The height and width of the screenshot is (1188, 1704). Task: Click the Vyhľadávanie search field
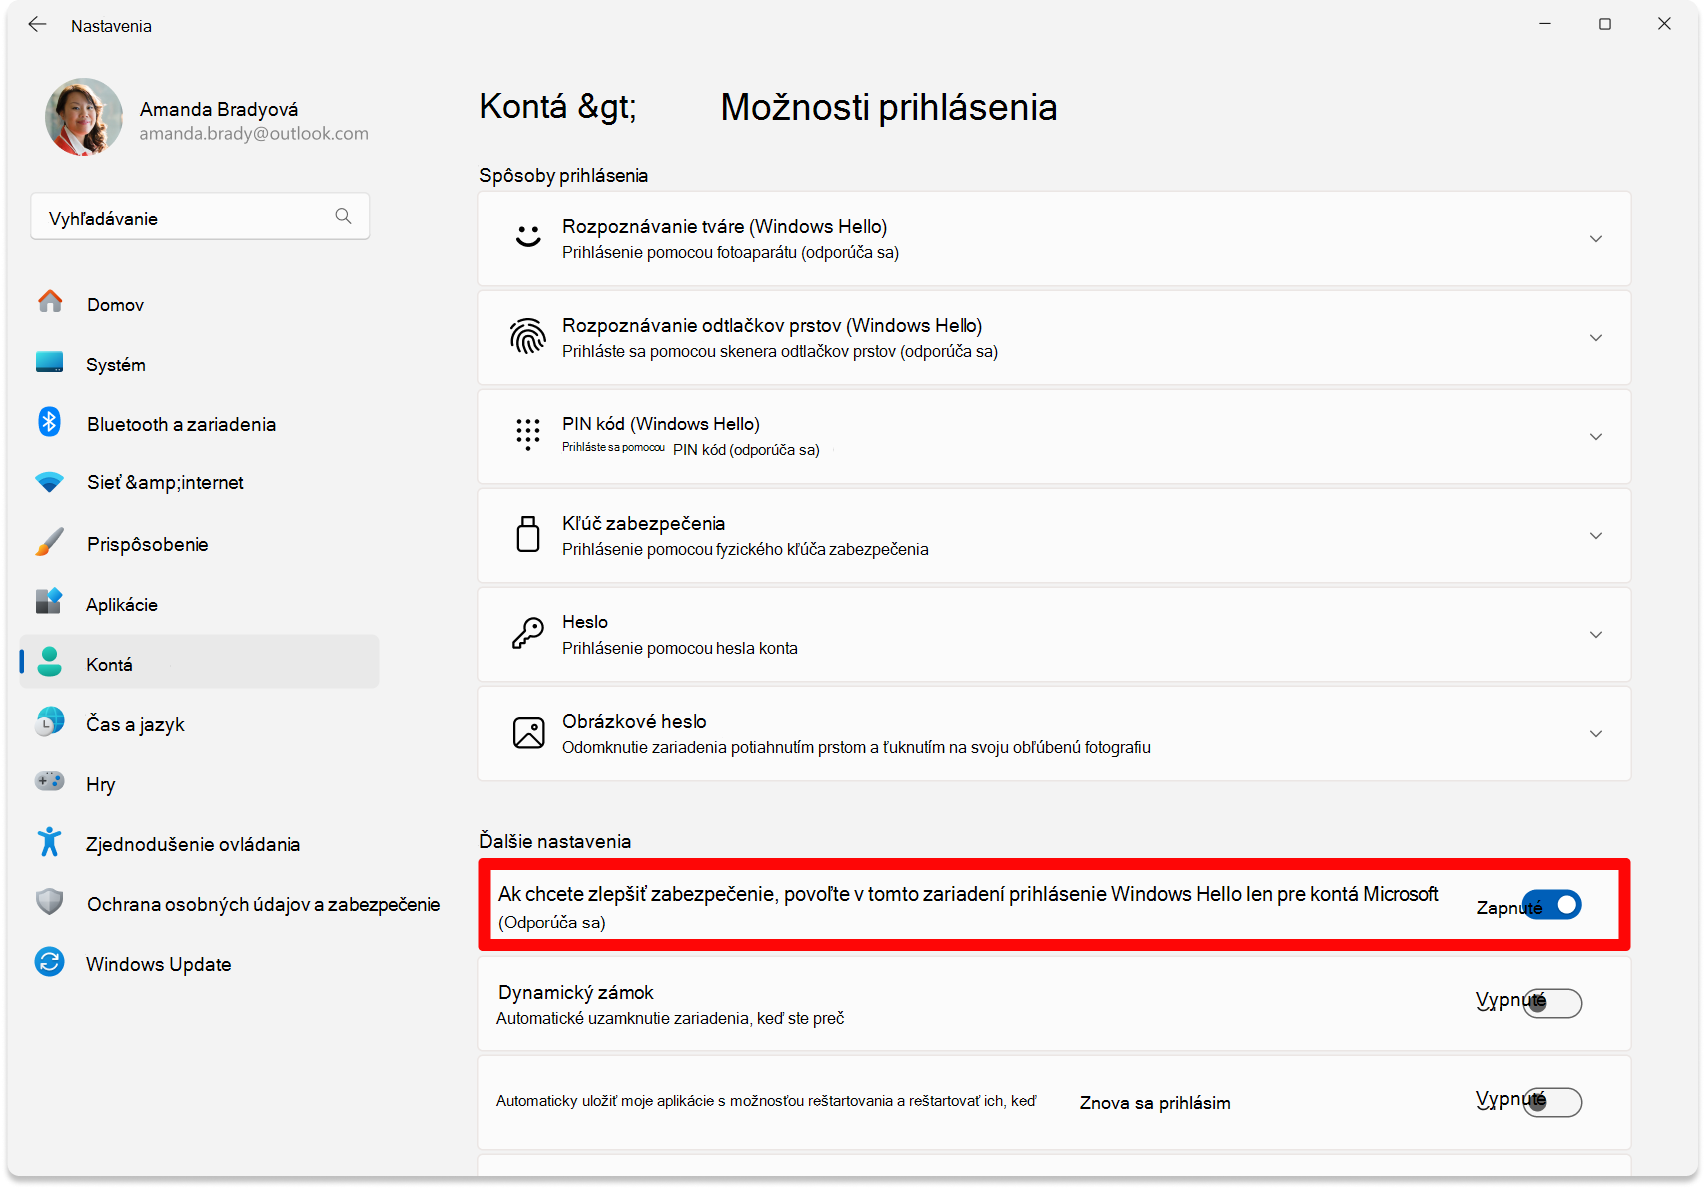point(200,217)
